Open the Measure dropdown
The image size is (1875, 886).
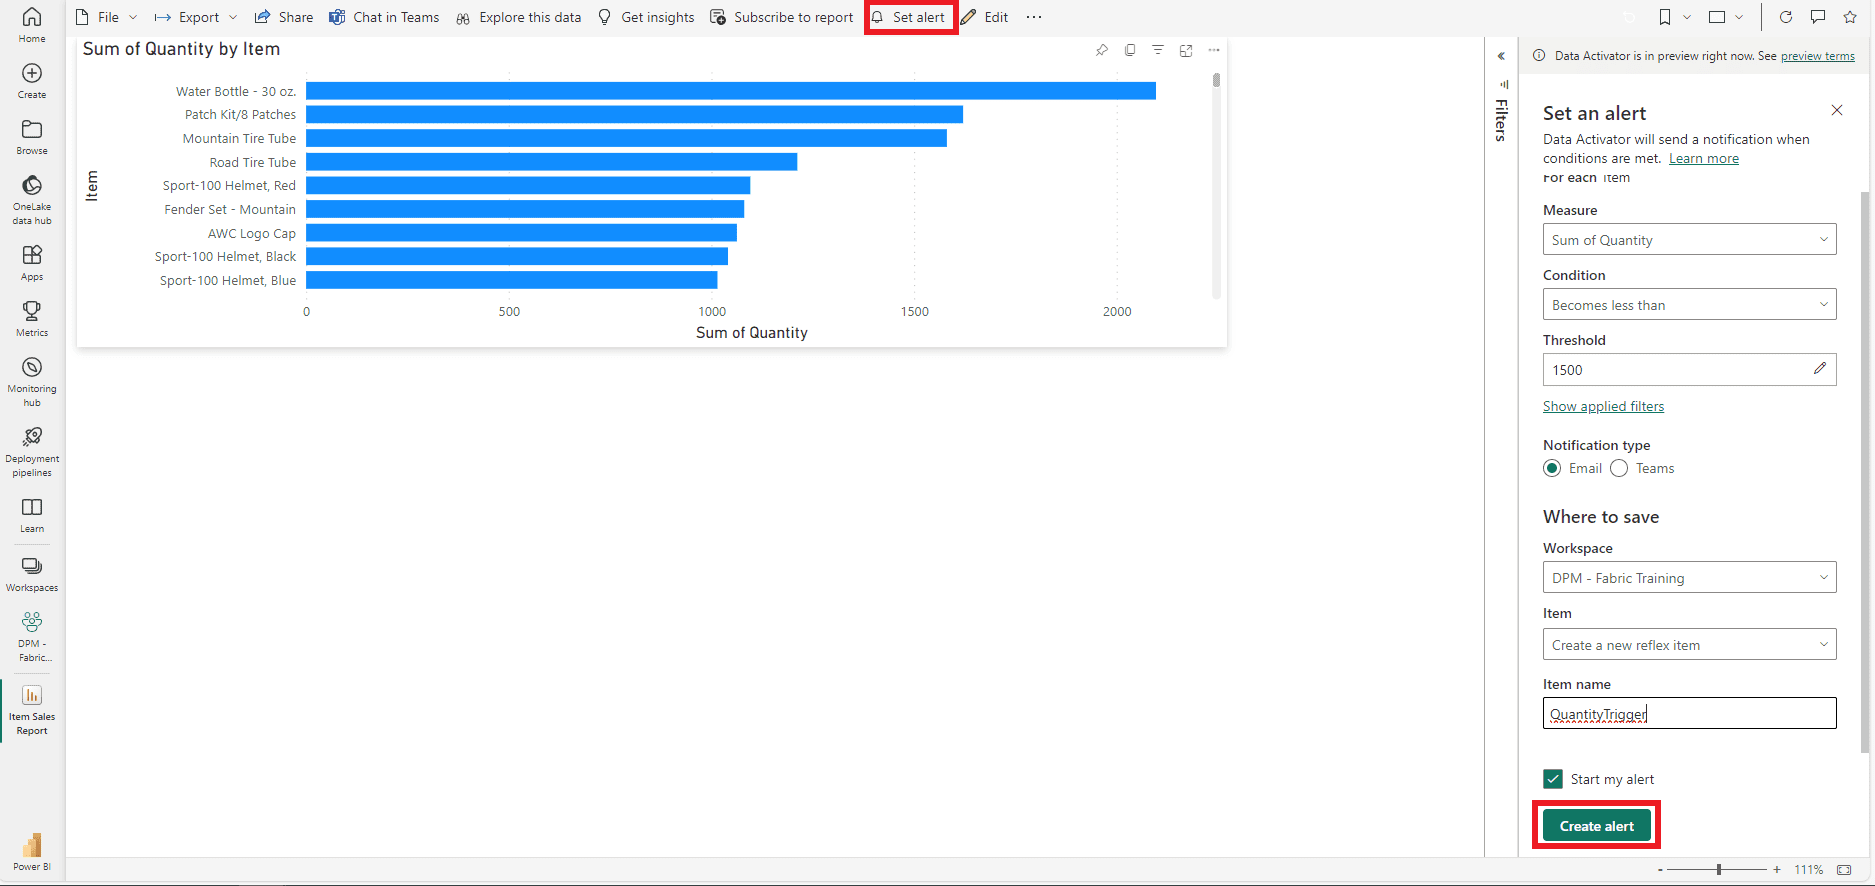[1689, 240]
